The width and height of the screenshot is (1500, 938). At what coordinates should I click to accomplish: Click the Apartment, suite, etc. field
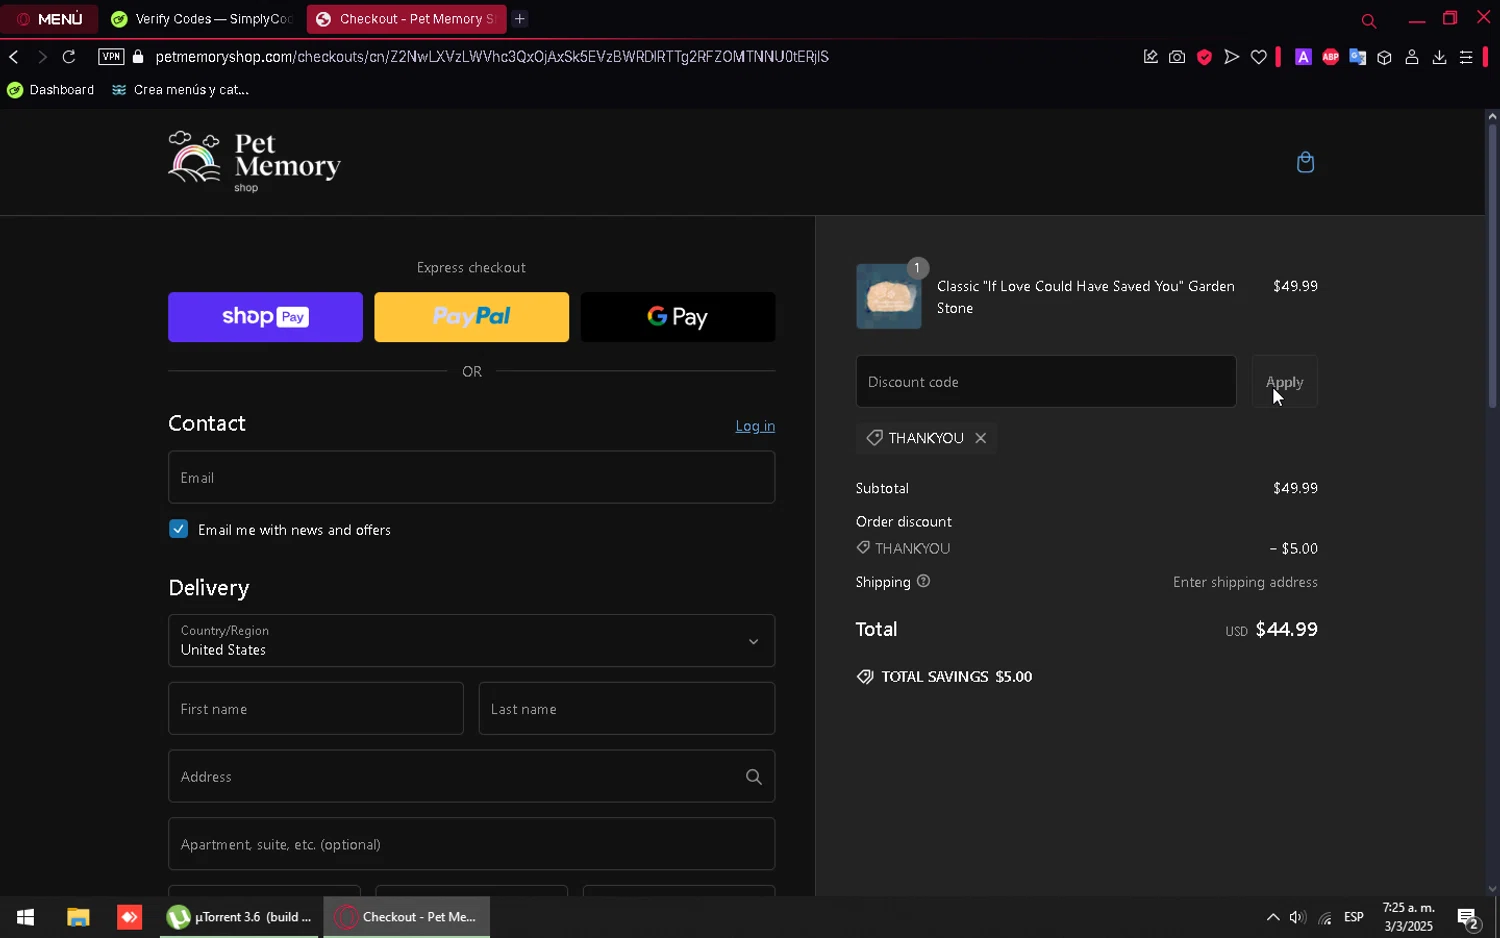471,844
